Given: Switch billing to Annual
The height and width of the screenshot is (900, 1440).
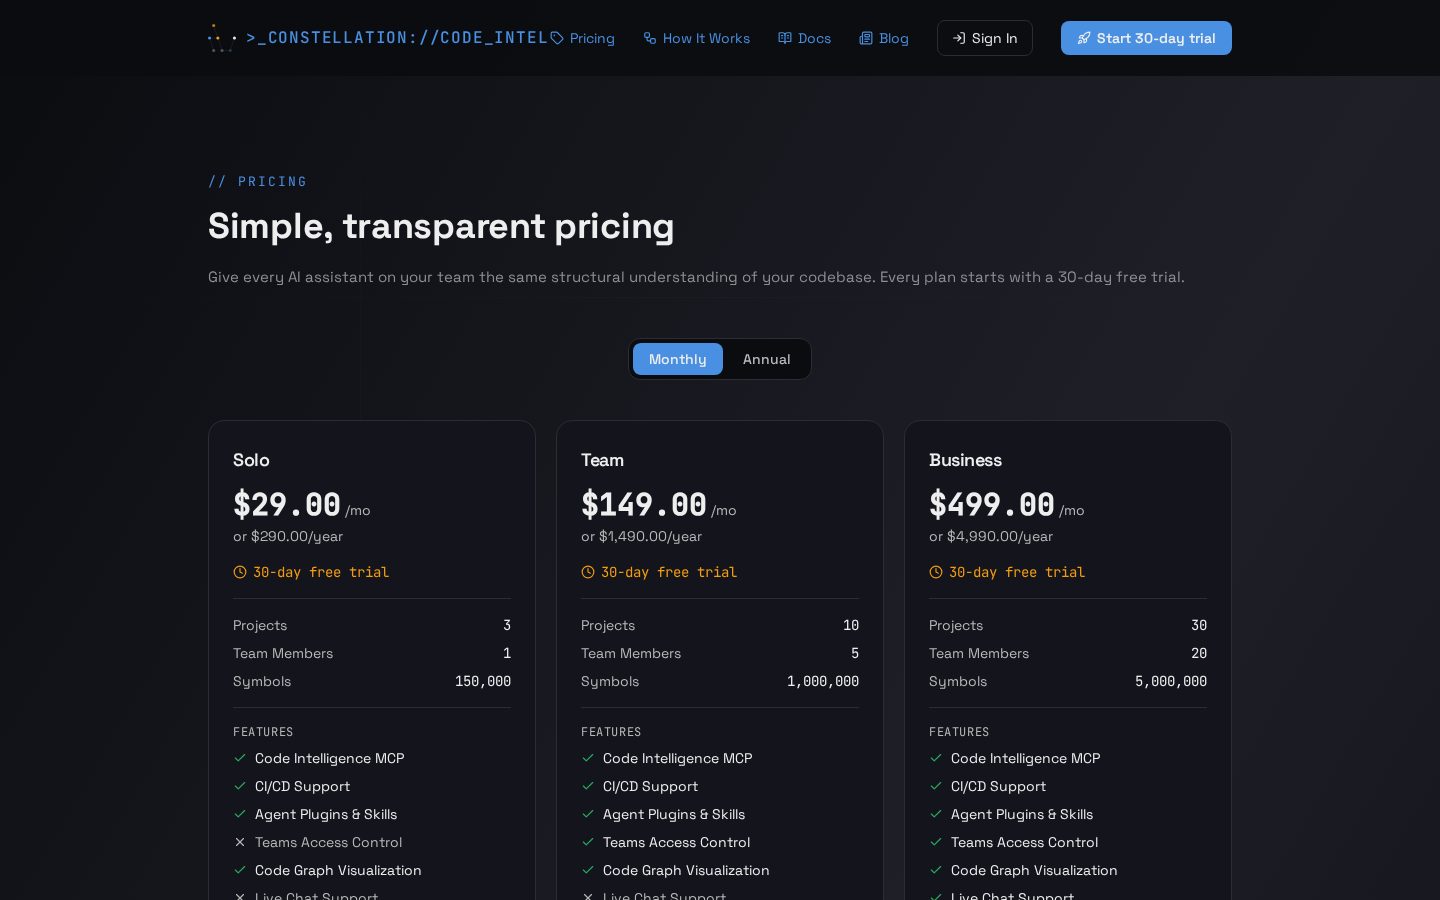Looking at the screenshot, I should (x=767, y=359).
